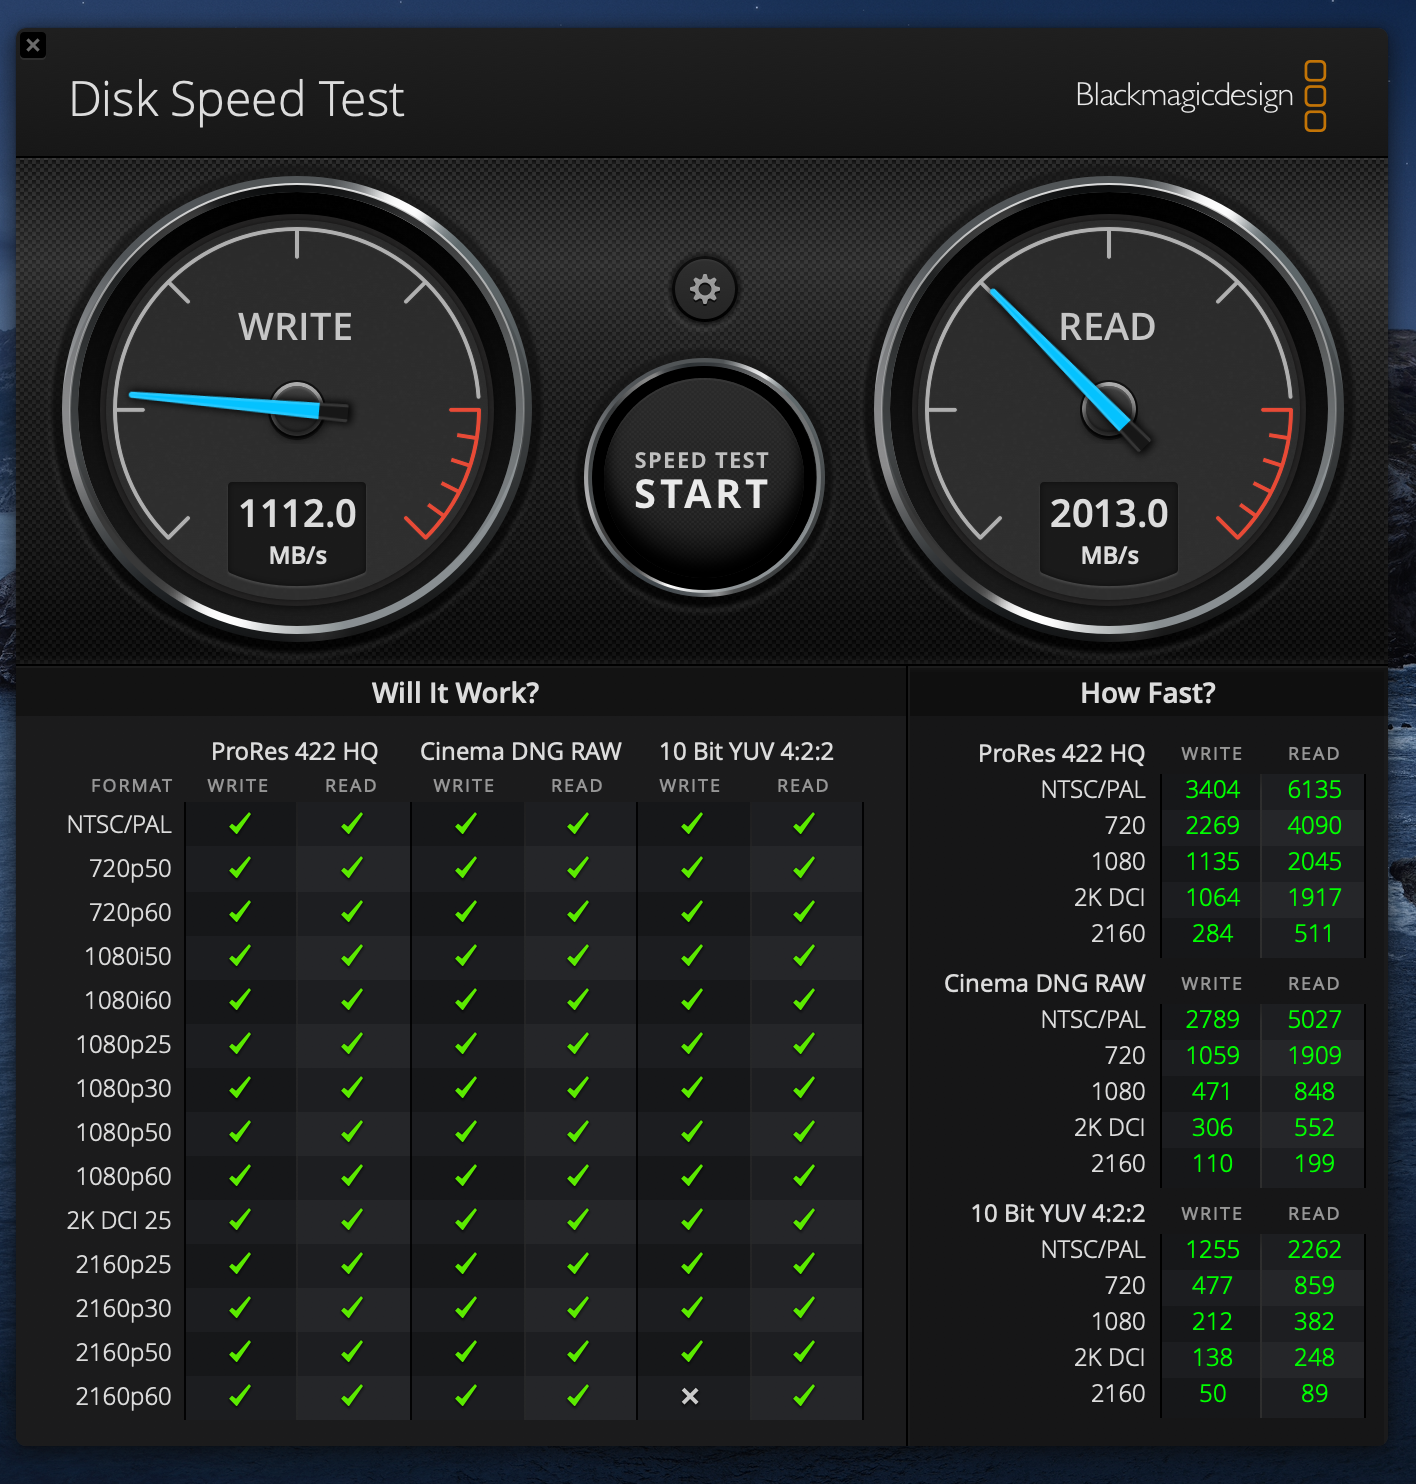The image size is (1416, 1484).
Task: Click the 2262 YUV NTSC/PAL read value
Action: [x=1314, y=1249]
